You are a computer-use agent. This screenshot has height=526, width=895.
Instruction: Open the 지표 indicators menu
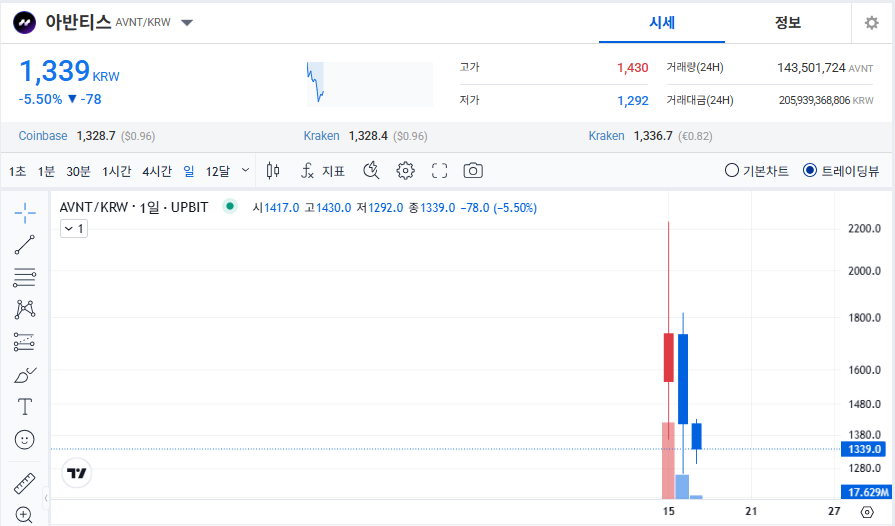pyautogui.click(x=322, y=171)
